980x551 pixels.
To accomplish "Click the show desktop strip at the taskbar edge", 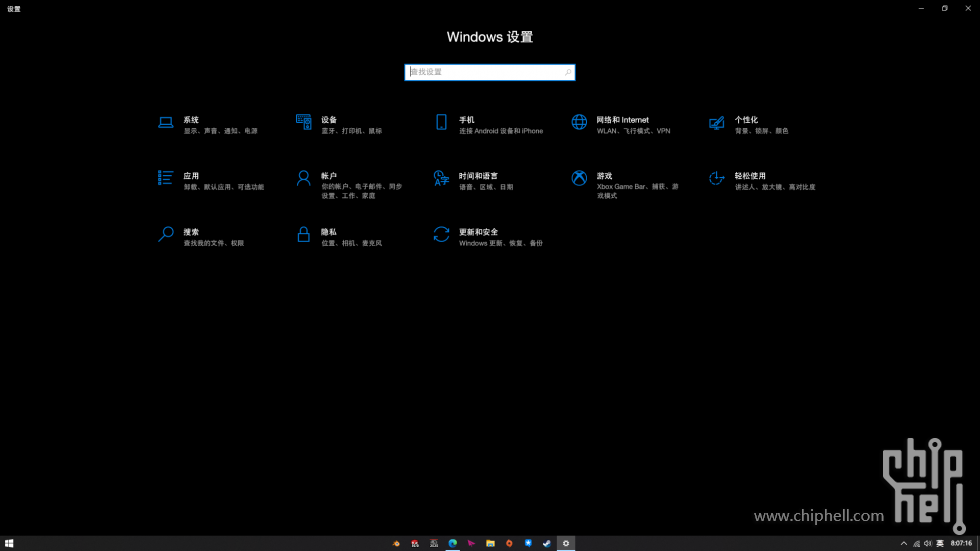I will 978,544.
